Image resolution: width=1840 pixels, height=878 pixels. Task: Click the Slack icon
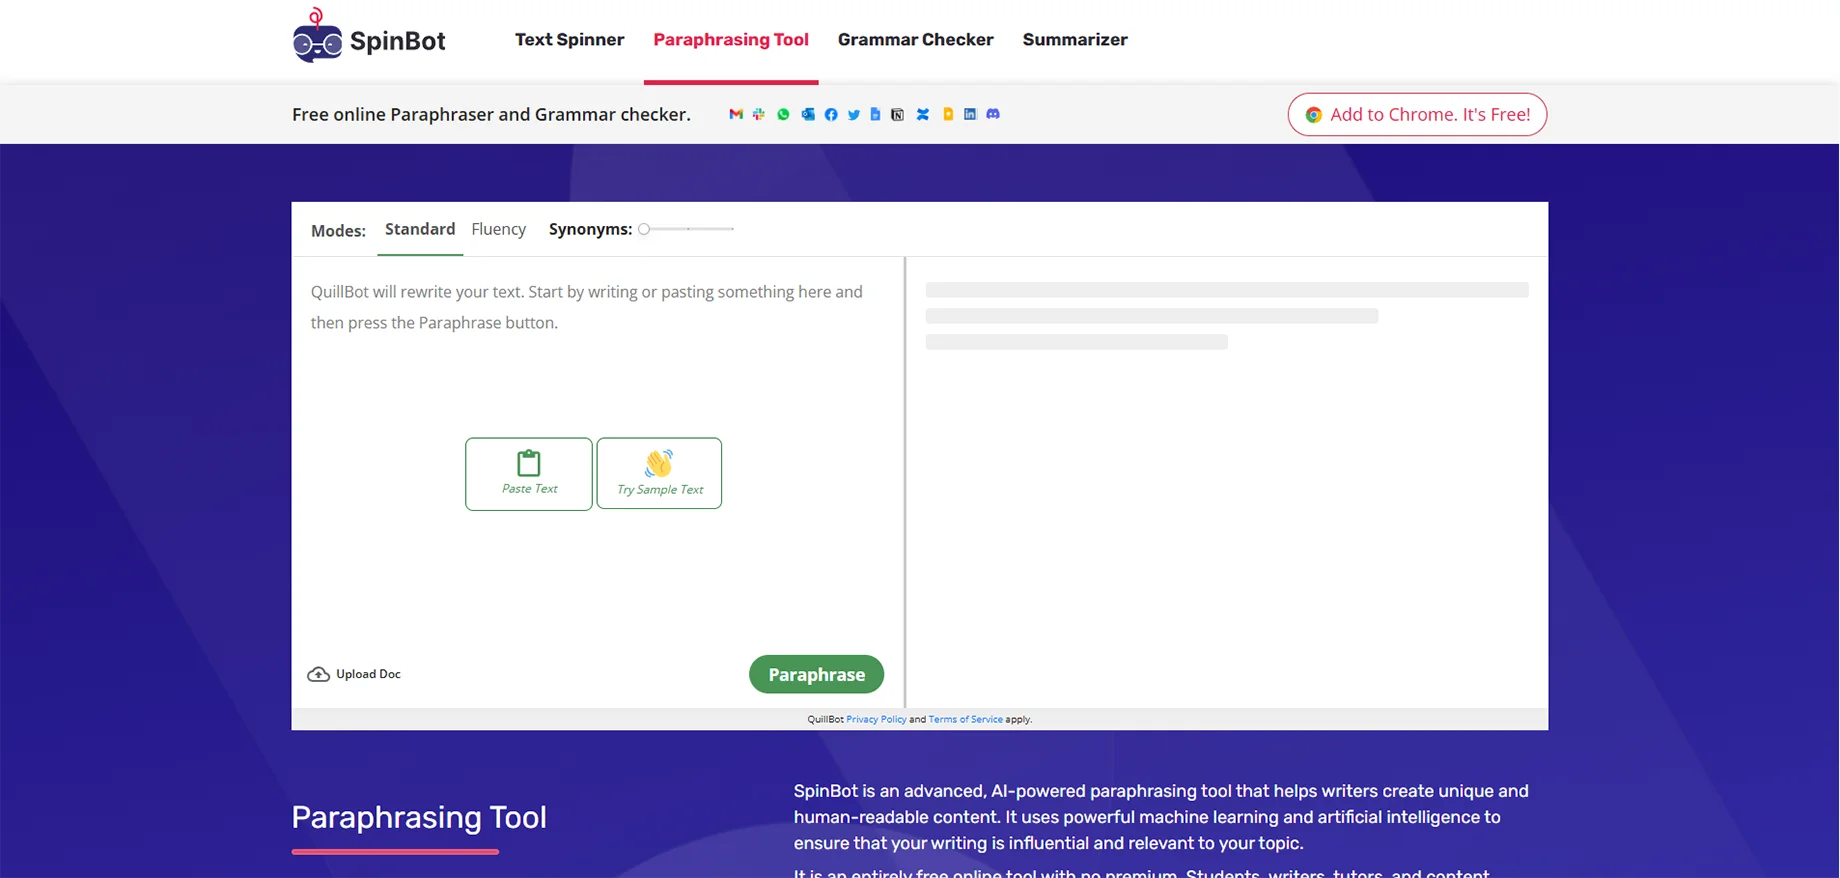coord(759,114)
